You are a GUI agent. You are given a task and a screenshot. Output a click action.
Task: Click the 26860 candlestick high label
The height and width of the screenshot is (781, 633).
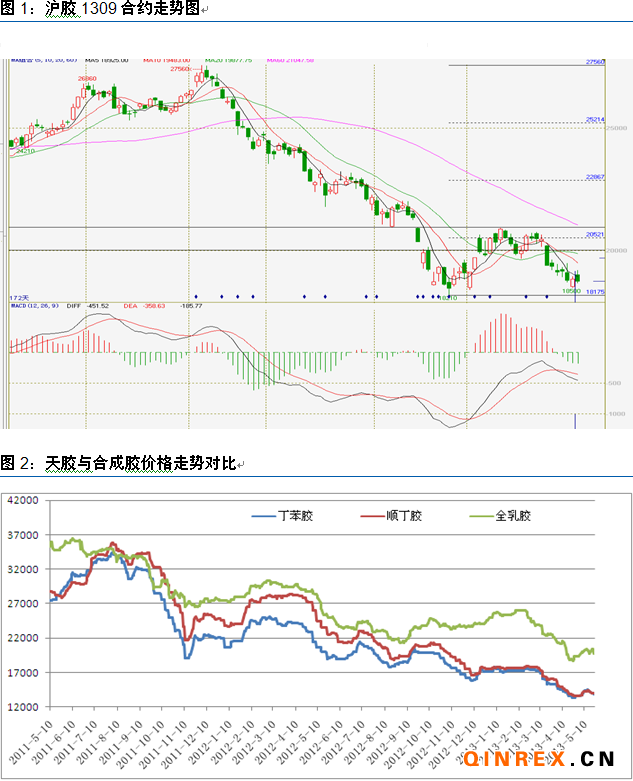coord(87,77)
